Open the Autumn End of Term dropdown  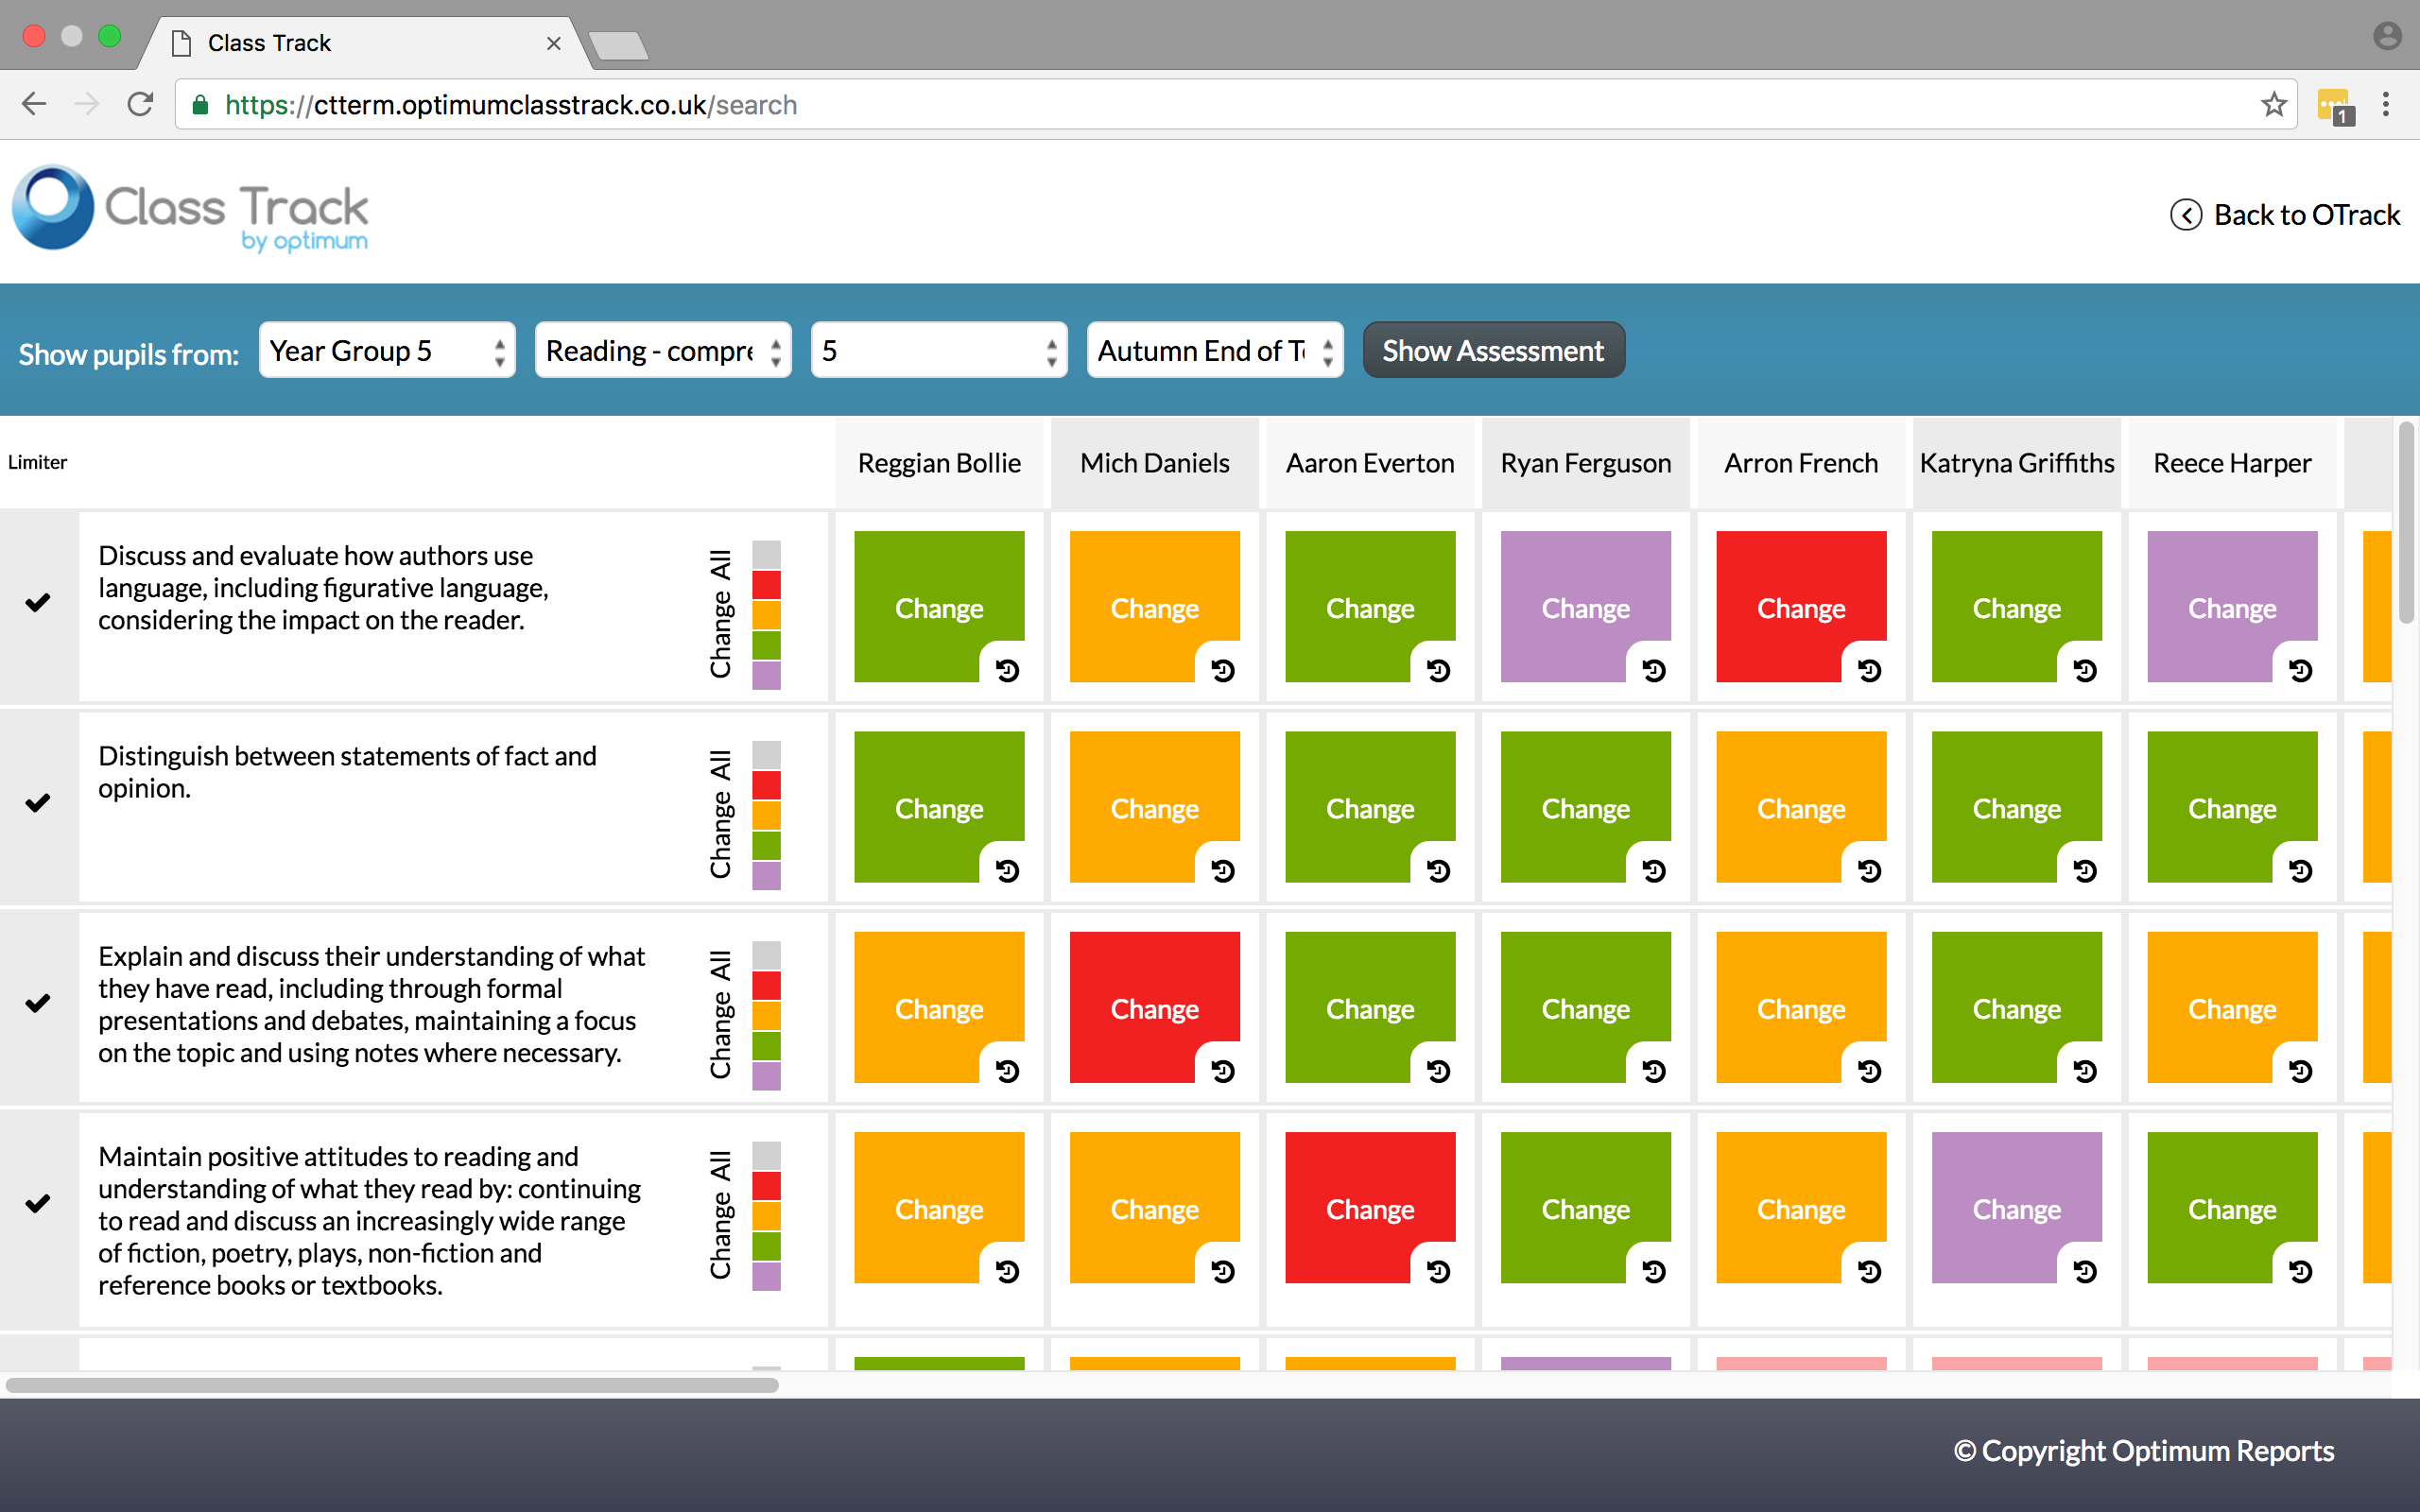[1214, 350]
